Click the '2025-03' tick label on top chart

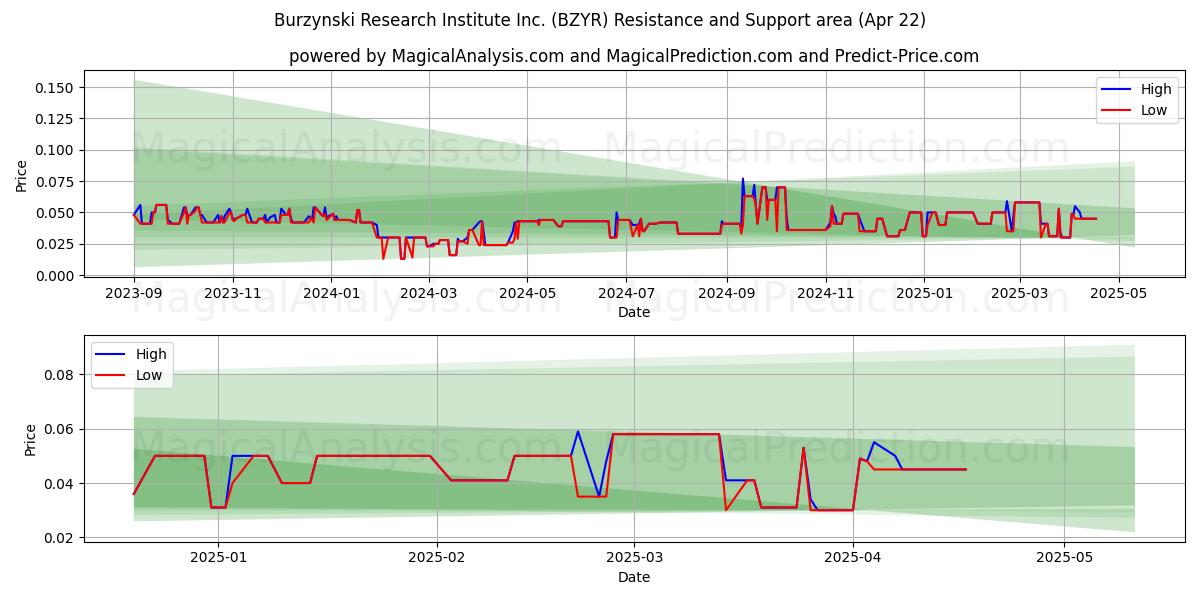click(x=1019, y=294)
